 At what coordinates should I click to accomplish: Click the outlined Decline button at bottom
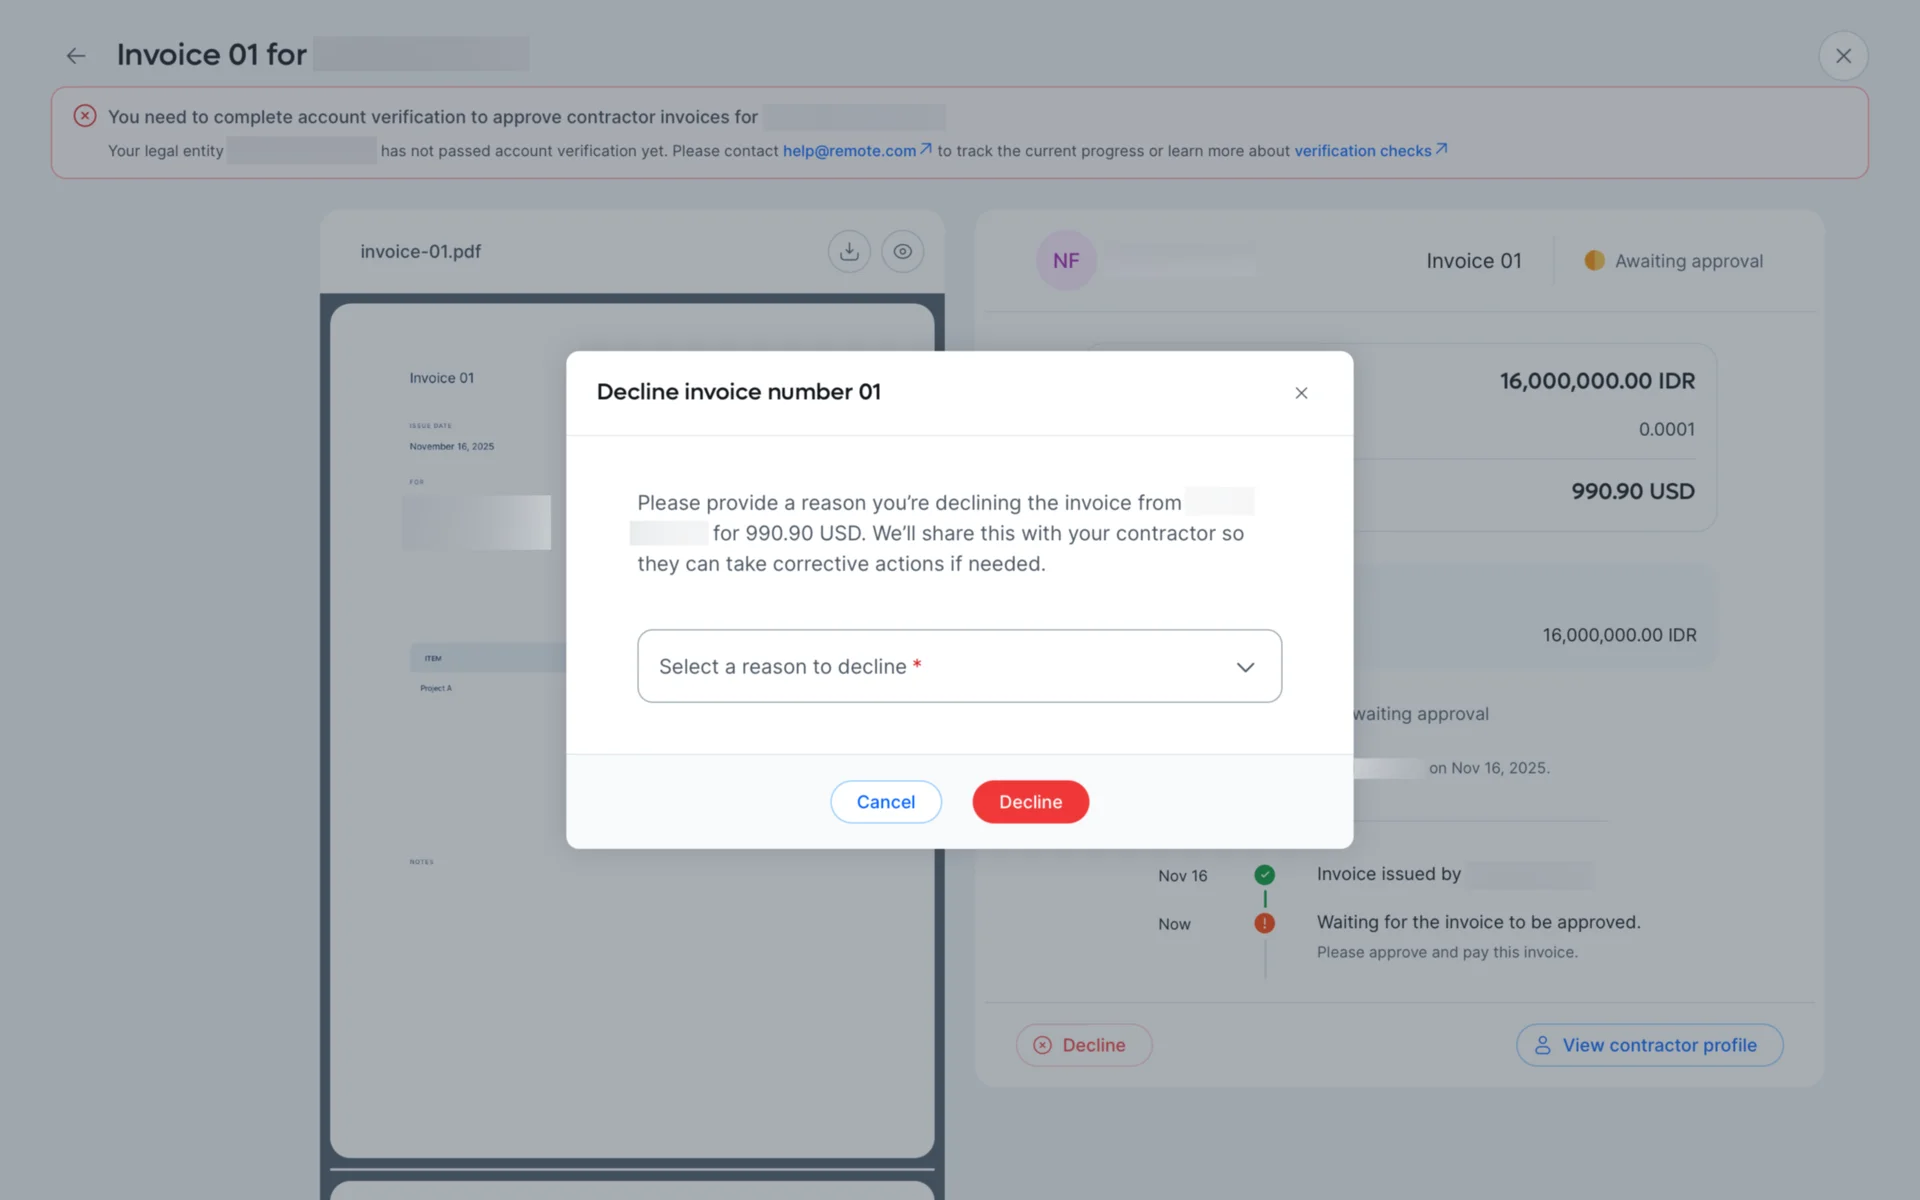point(1083,1045)
